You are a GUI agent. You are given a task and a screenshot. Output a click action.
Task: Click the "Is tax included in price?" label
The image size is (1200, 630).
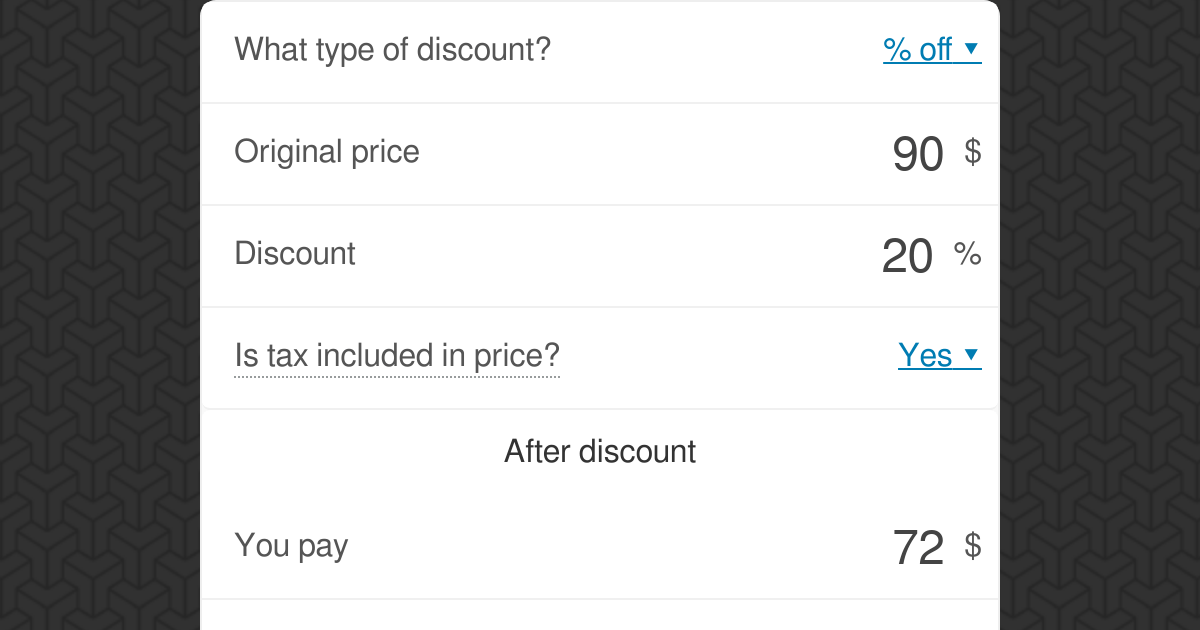tap(396, 356)
